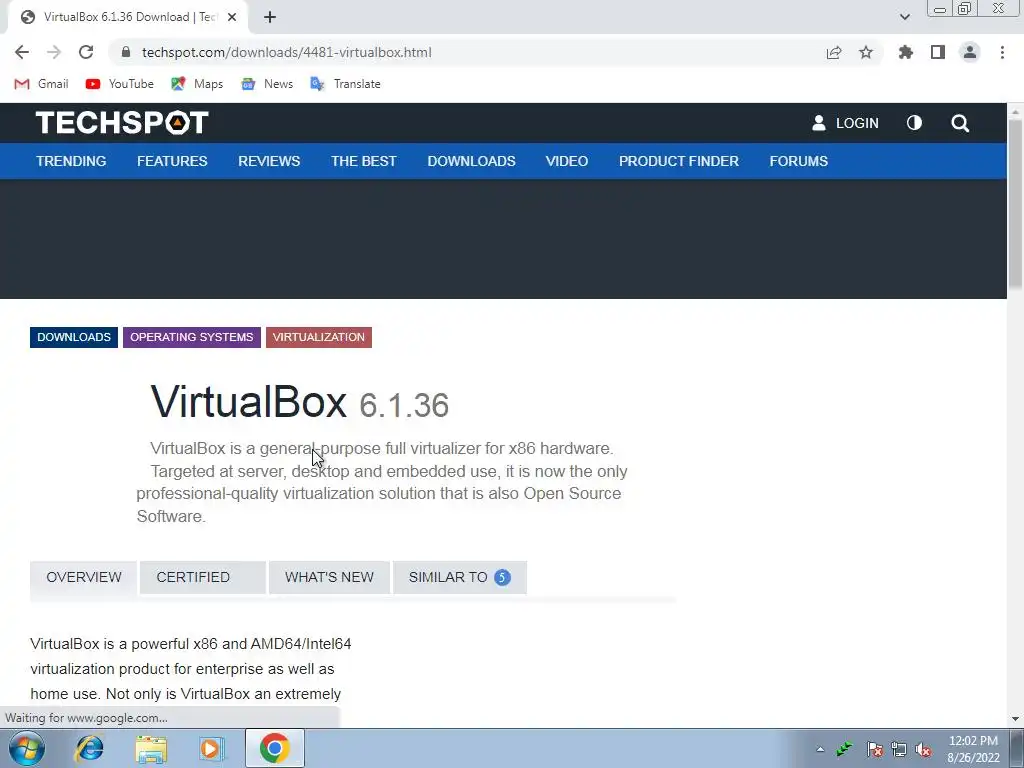Close the VirtualBox 6.1.36 Download tab
Image resolution: width=1024 pixels, height=768 pixels.
pos(232,17)
